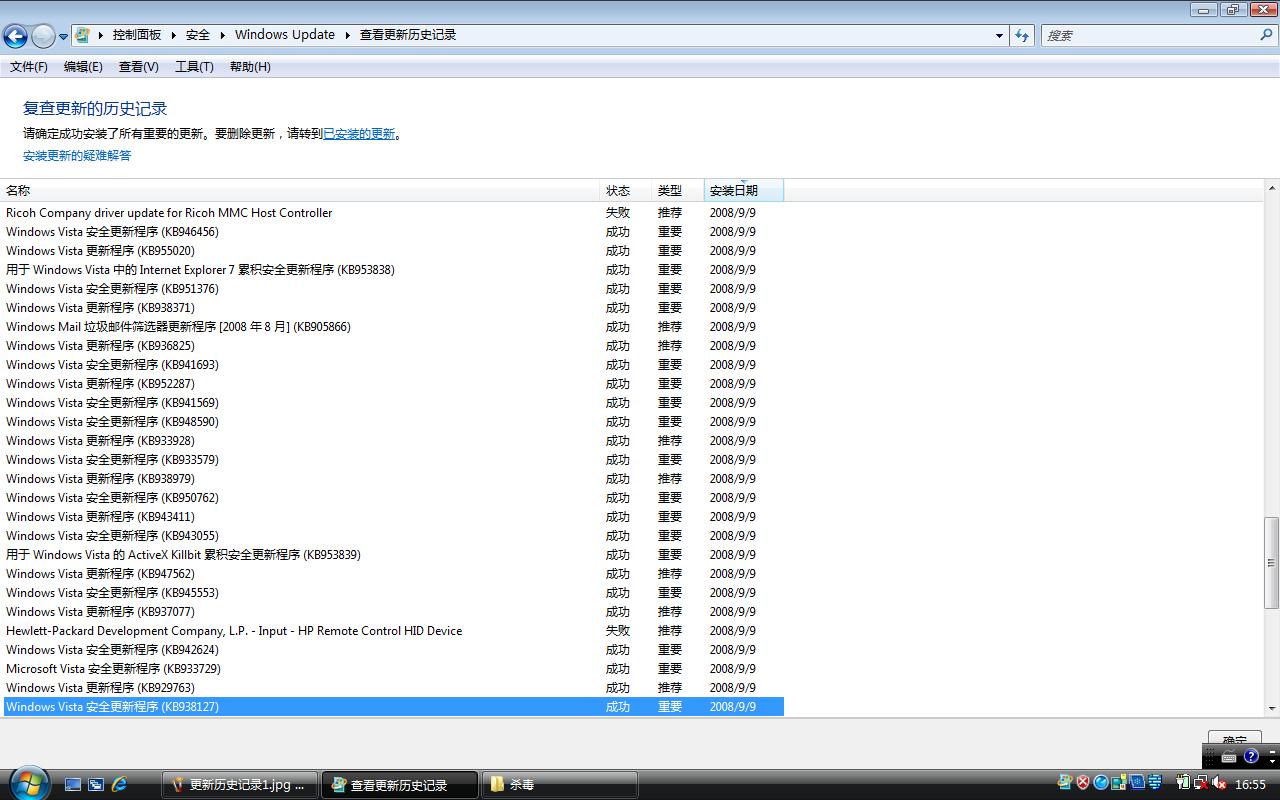
Task: Select the KB948590 security update row
Action: point(392,422)
